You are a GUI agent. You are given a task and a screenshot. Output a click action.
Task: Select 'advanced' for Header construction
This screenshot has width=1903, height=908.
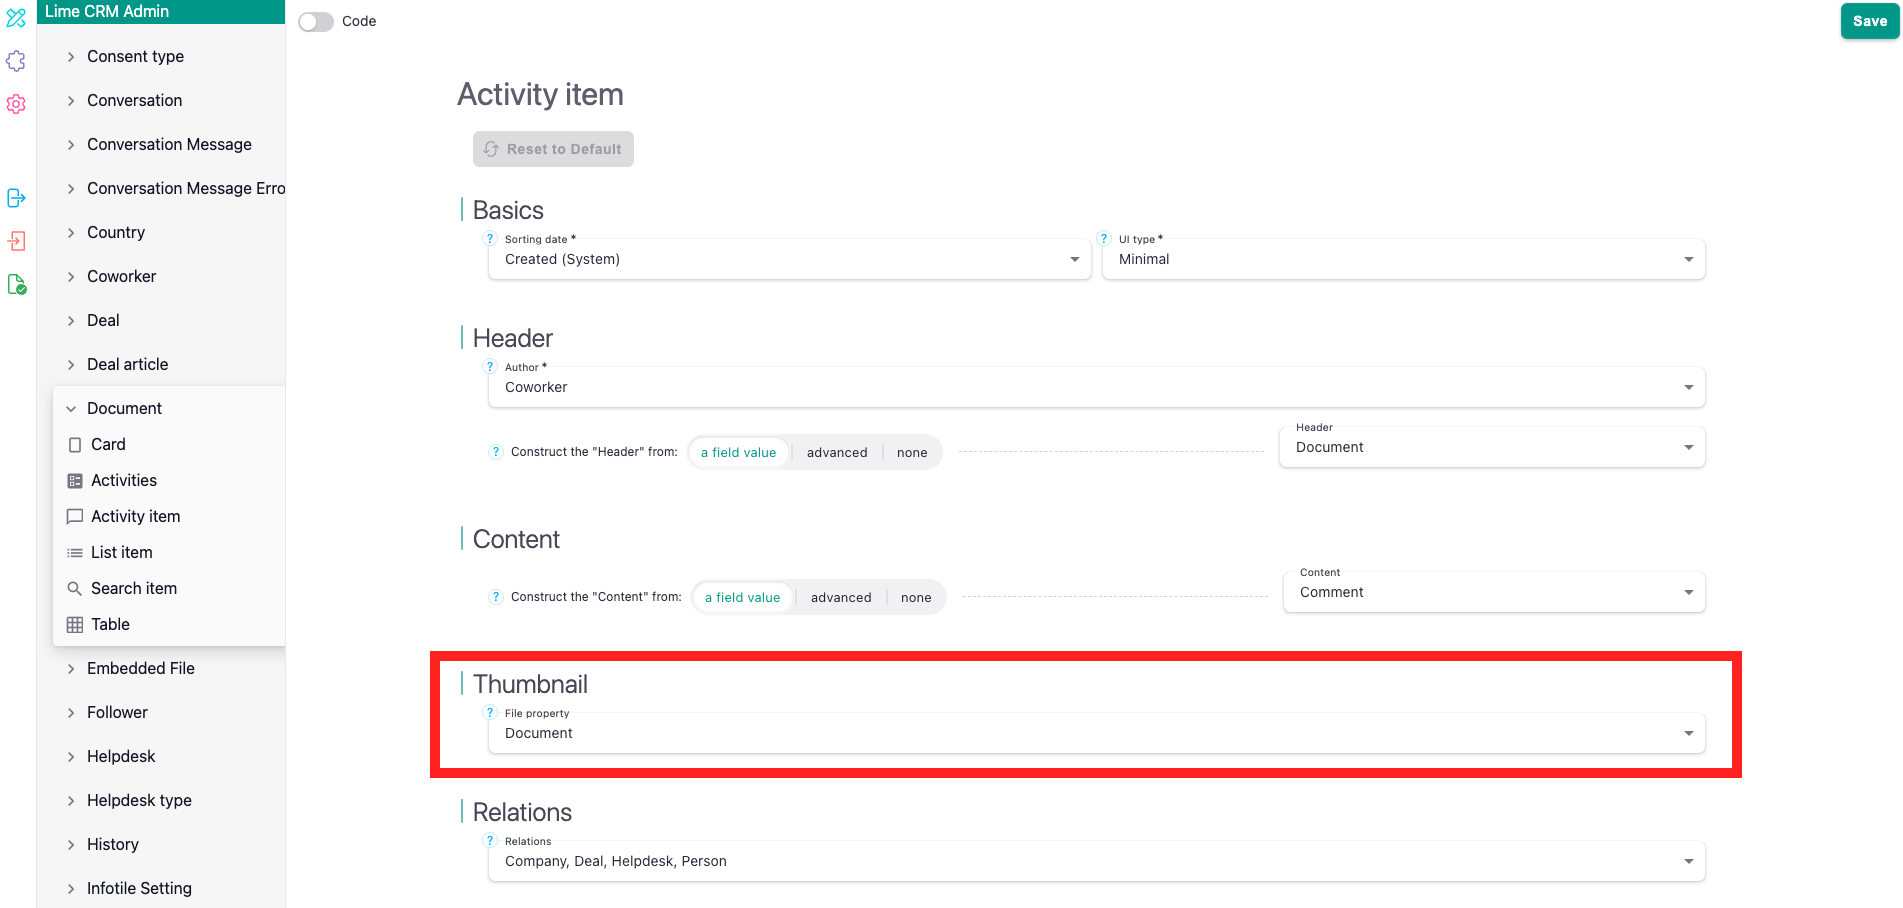tap(837, 453)
